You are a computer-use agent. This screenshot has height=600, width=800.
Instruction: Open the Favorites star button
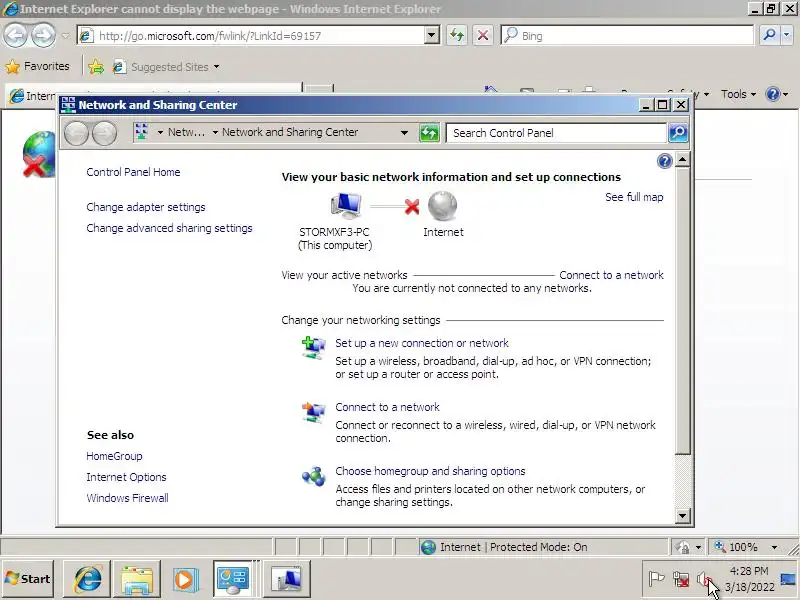click(x=37, y=66)
